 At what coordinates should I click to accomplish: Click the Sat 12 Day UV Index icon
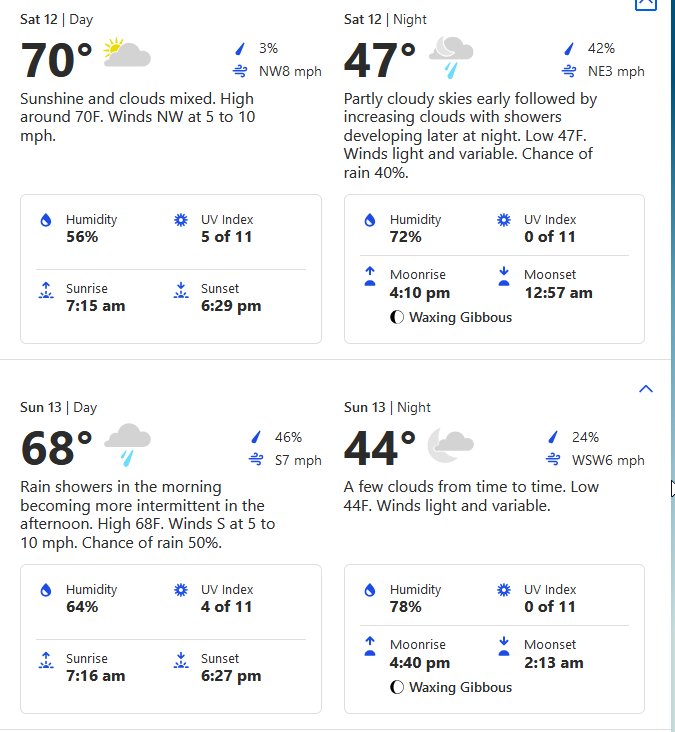point(181,220)
